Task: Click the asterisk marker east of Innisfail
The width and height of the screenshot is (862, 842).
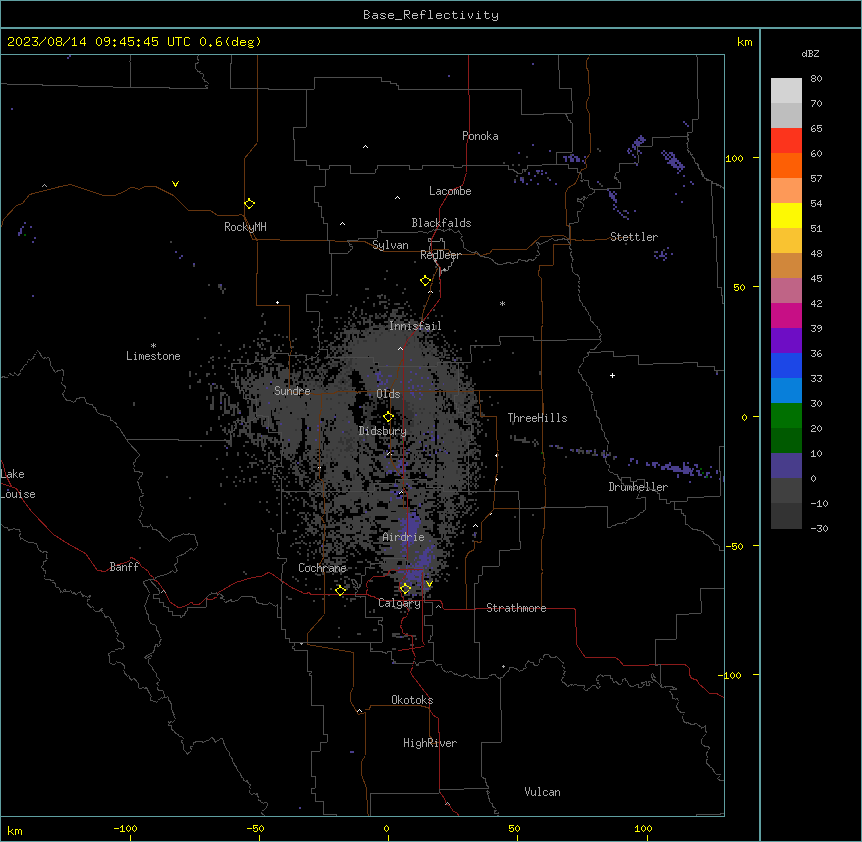Action: click(x=502, y=303)
